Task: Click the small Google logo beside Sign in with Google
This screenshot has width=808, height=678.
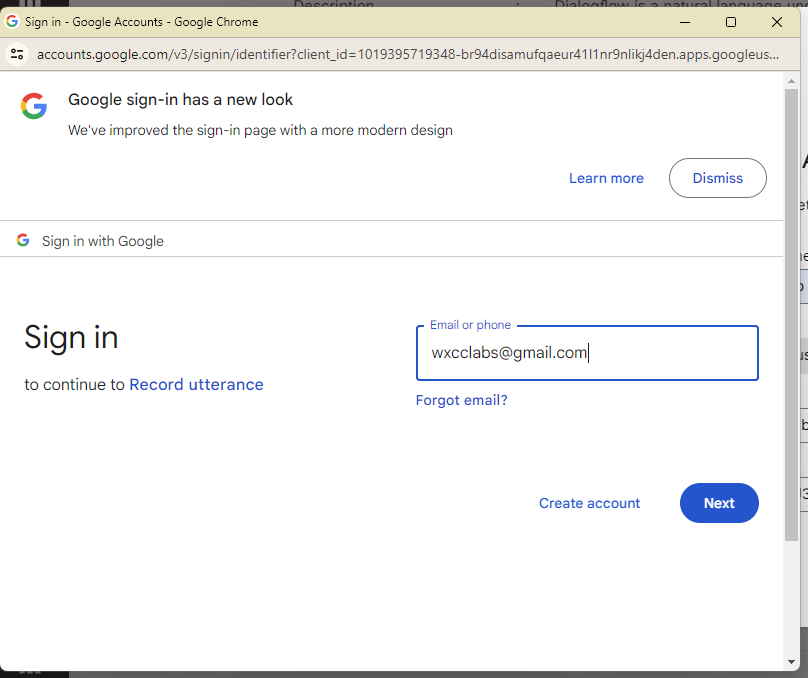Action: tap(23, 240)
